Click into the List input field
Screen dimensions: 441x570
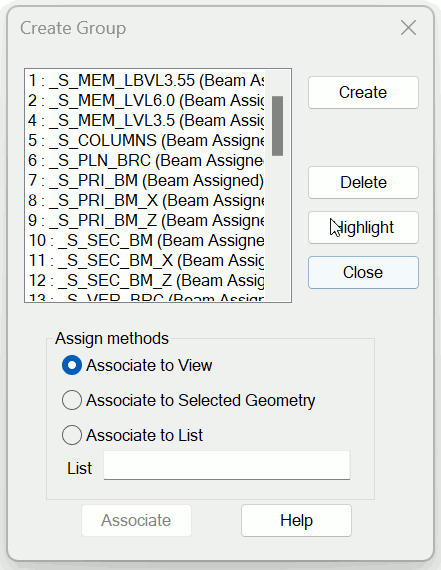point(227,465)
